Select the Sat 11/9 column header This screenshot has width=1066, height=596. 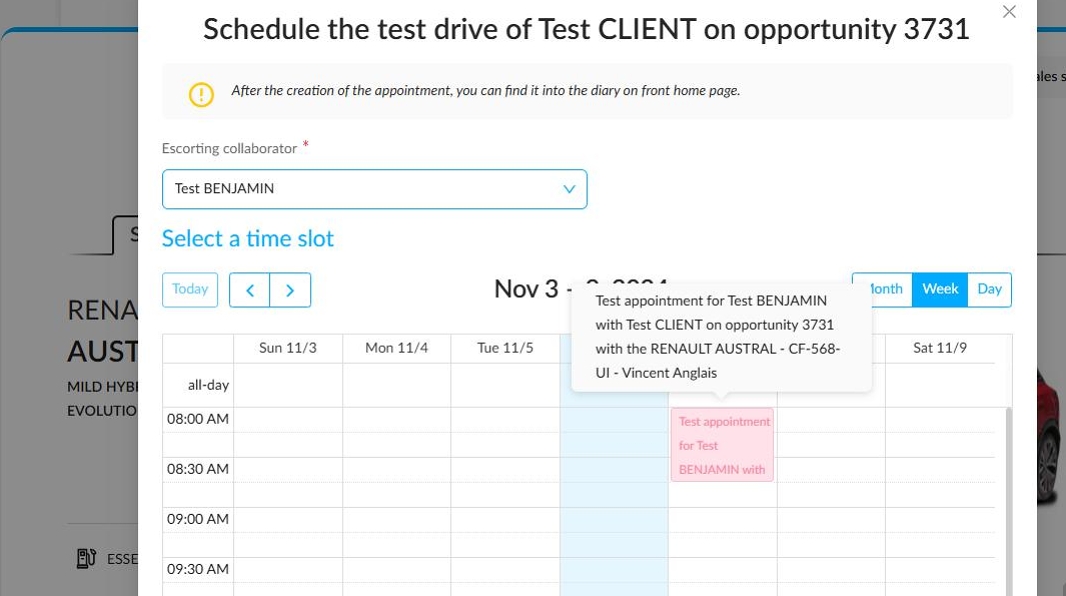tap(940, 348)
